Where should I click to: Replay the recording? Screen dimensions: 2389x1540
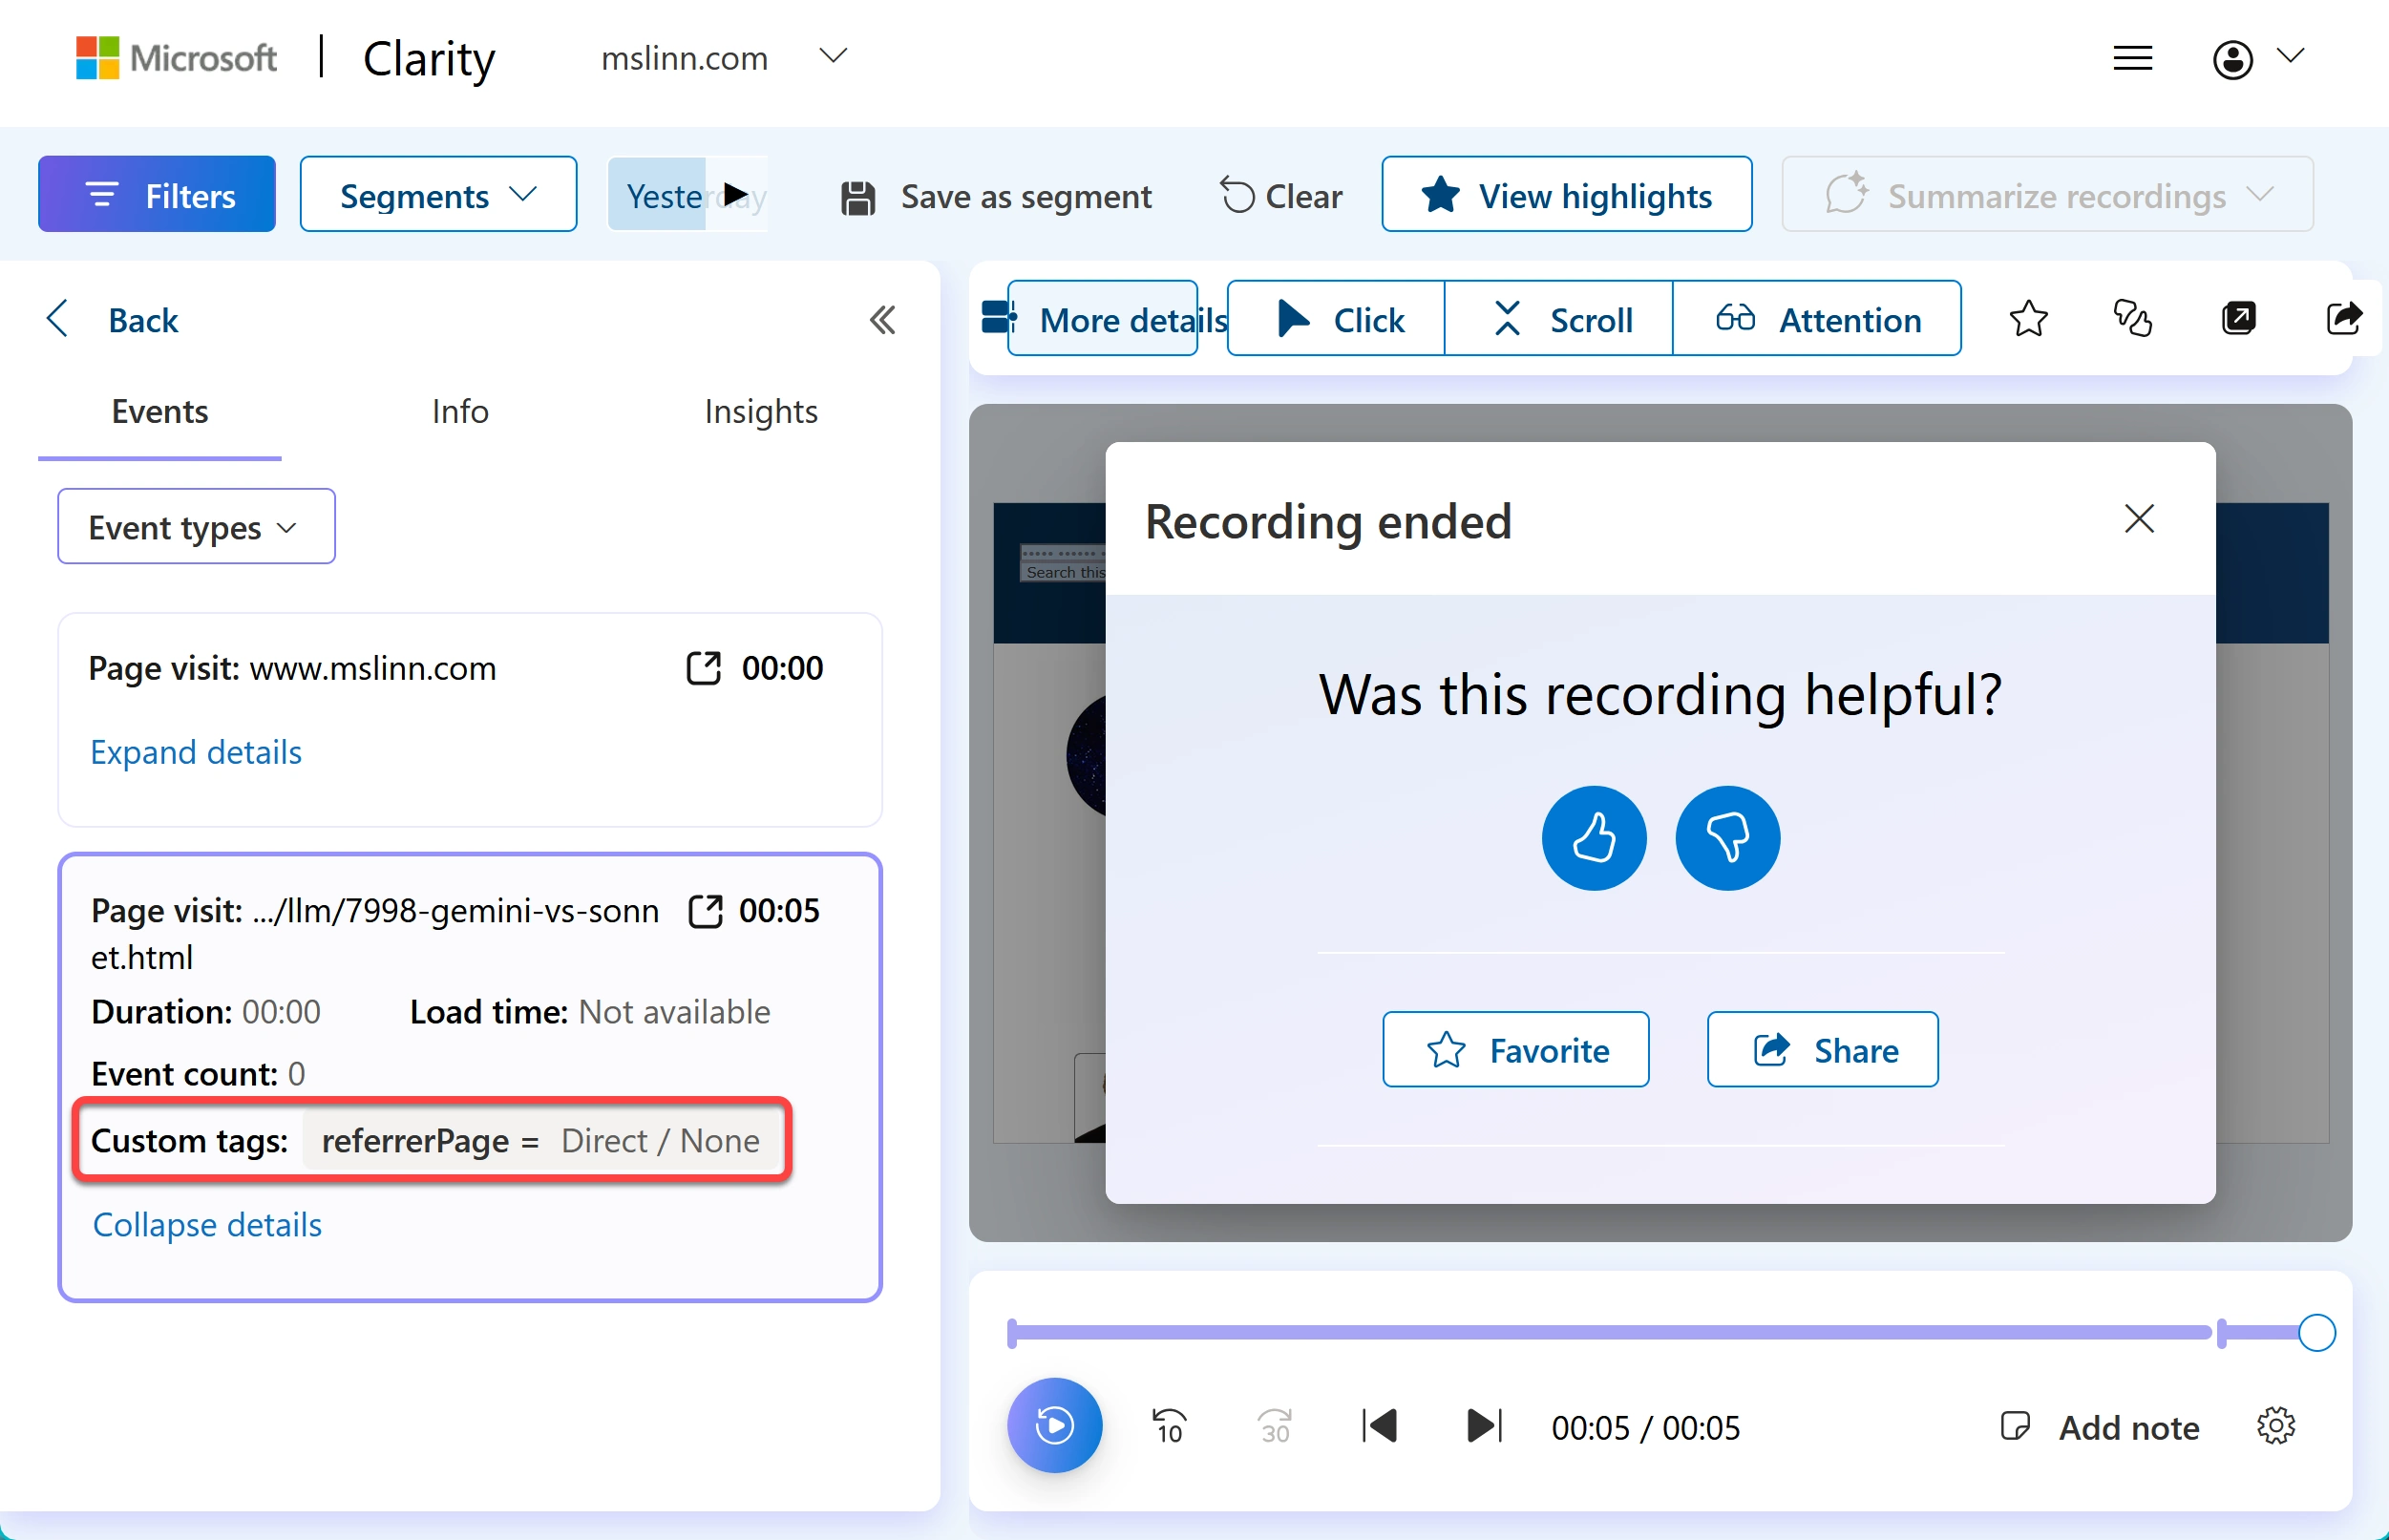(1054, 1425)
